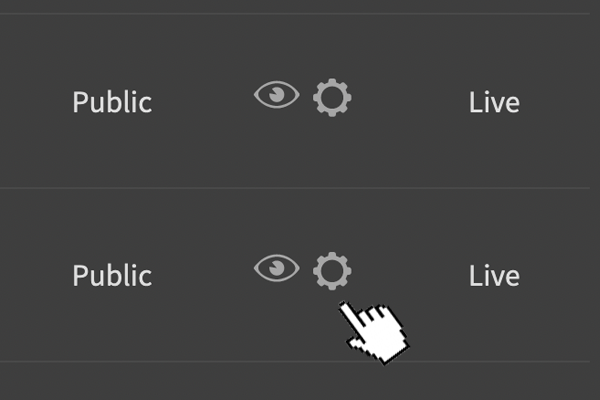Hide the first listed item using its eye

click(x=277, y=95)
